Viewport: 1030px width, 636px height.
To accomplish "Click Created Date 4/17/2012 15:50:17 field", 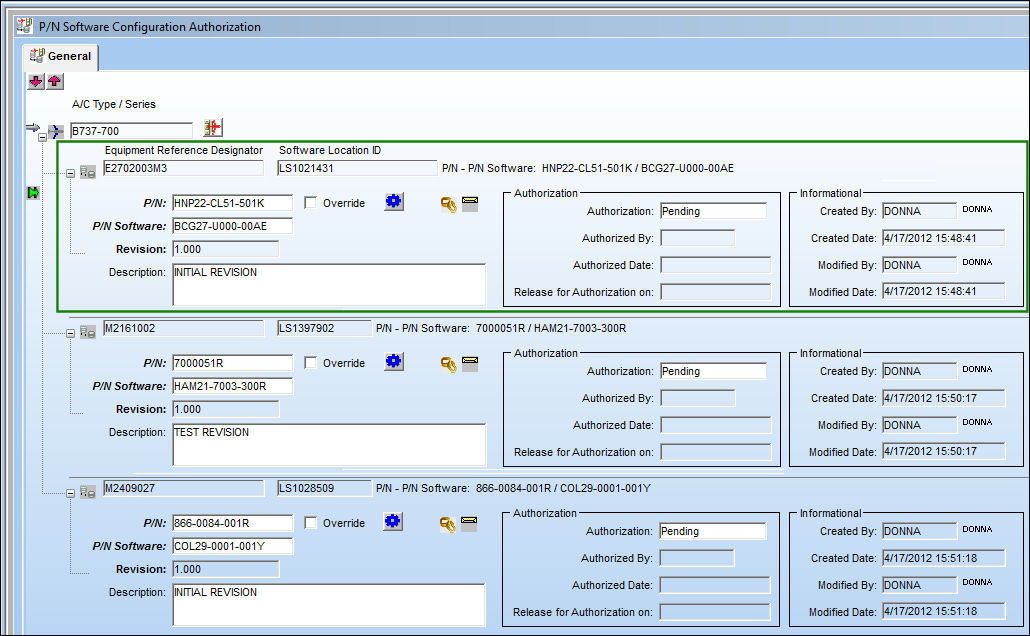I will (943, 398).
